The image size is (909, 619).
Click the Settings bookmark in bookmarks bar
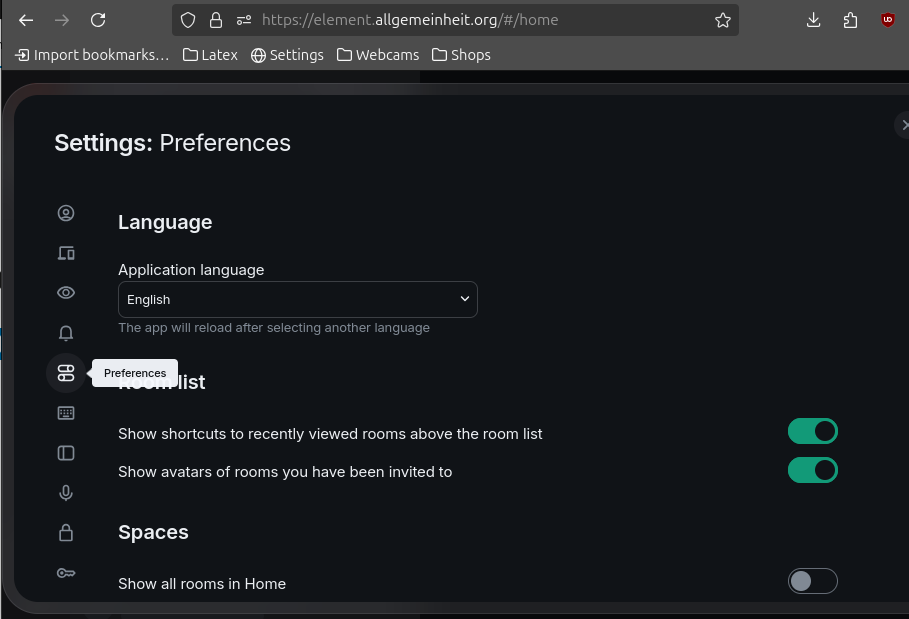(x=287, y=55)
